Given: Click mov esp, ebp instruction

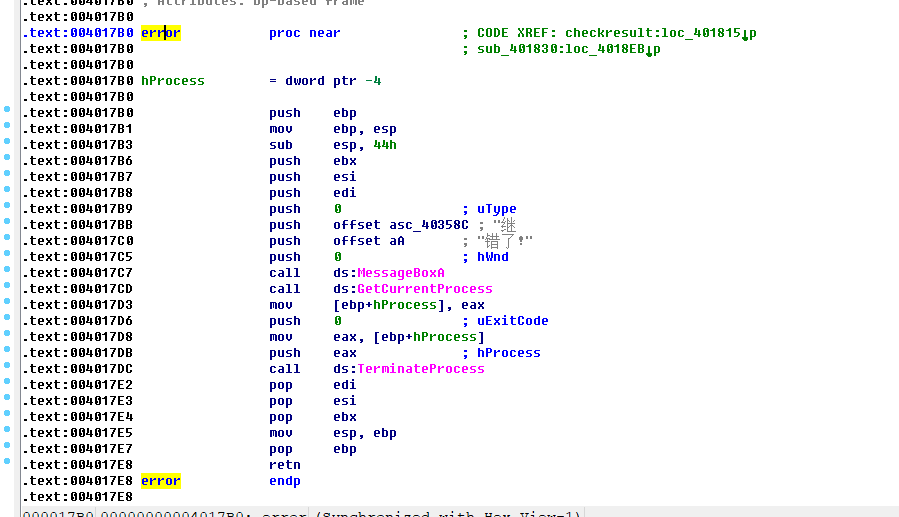Looking at the screenshot, I should coord(333,433).
